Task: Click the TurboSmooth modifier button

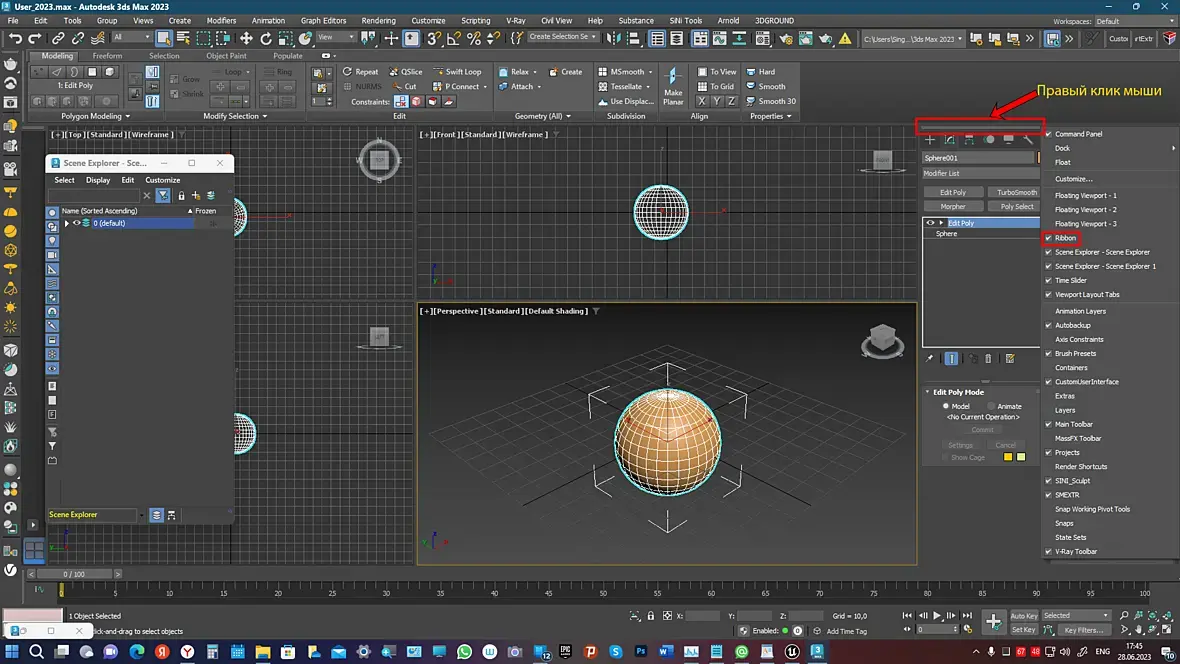Action: coord(1016,192)
